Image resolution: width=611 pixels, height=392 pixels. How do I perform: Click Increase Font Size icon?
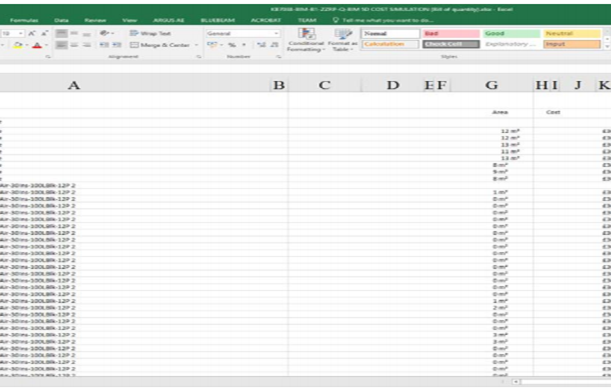pyautogui.click(x=32, y=34)
